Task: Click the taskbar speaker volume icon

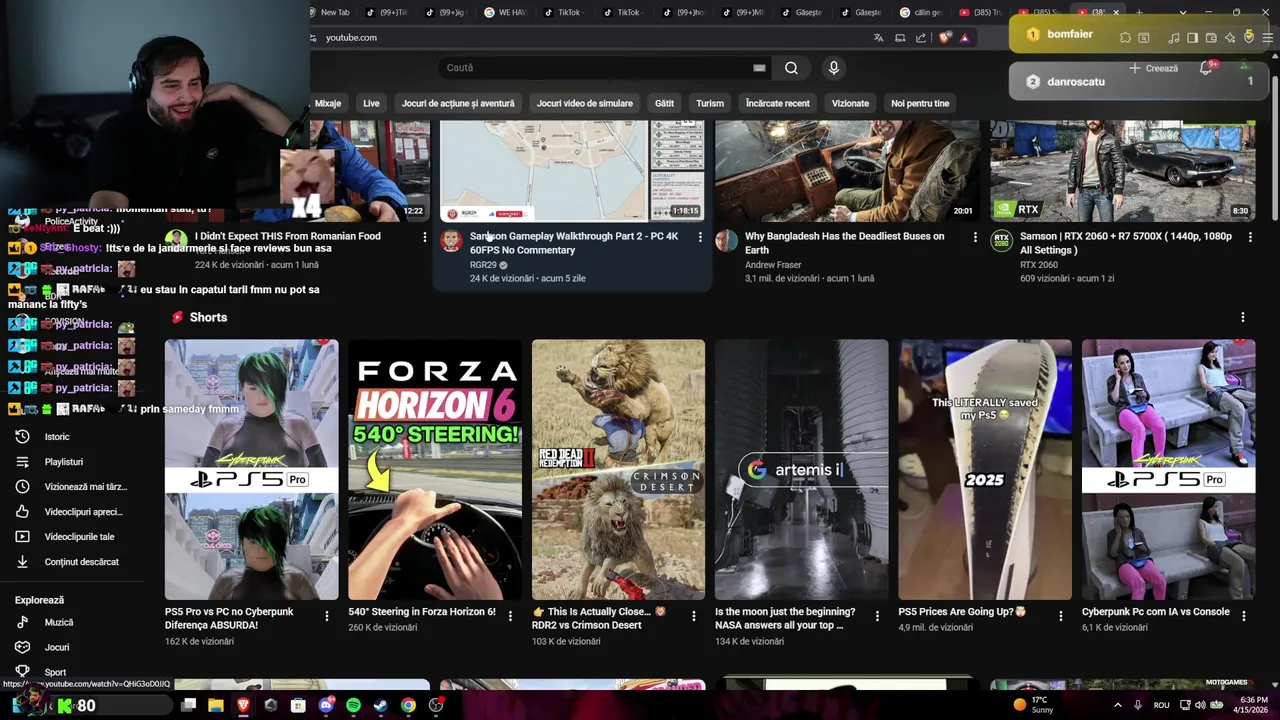Action: (1200, 705)
